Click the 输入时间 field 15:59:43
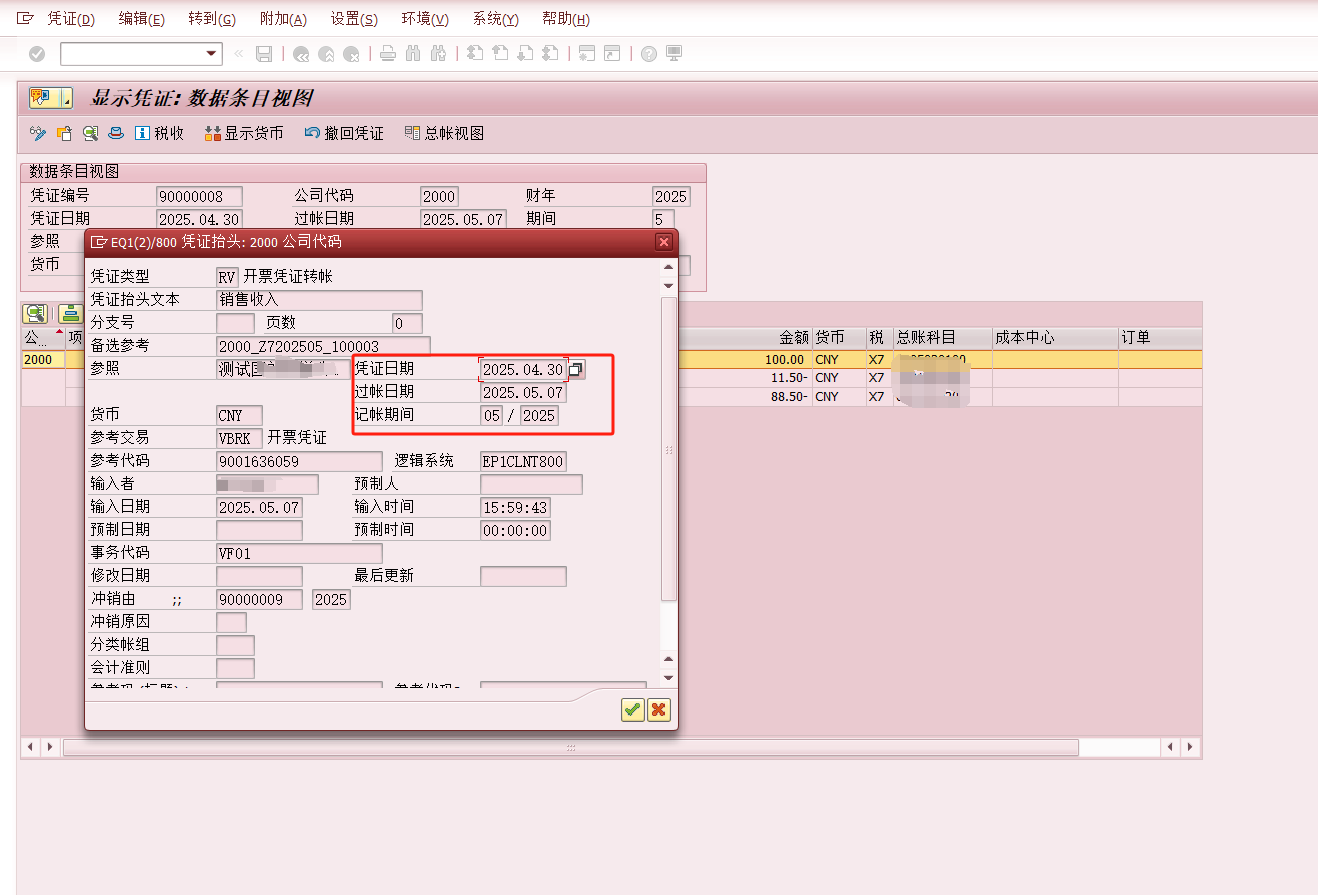This screenshot has width=1318, height=895. tap(515, 507)
